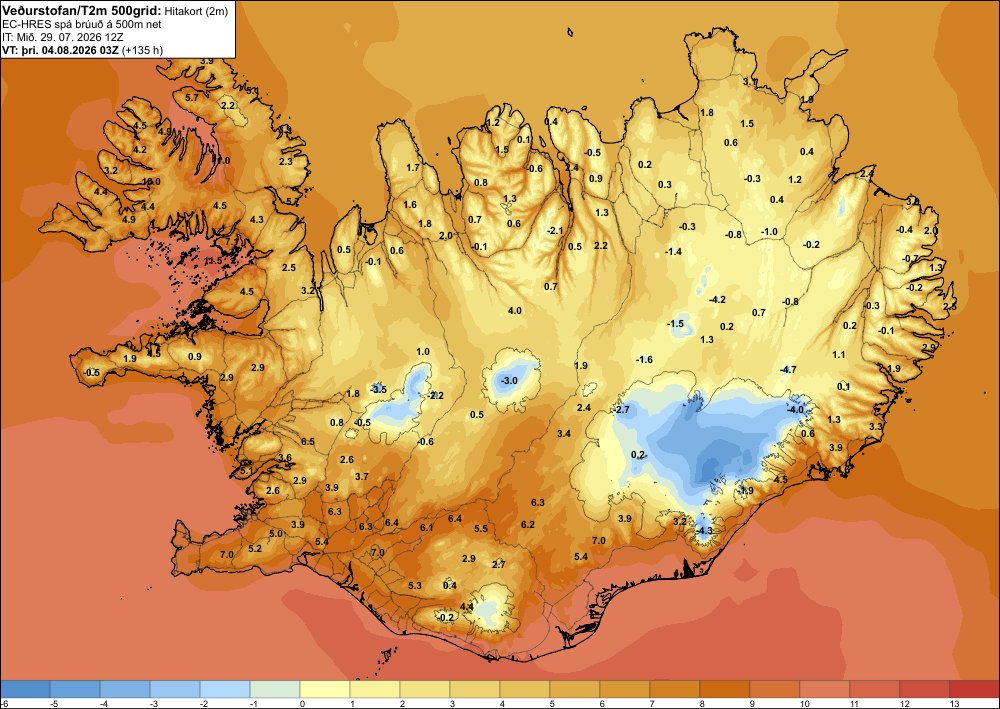The height and width of the screenshot is (709, 1000).
Task: Click the '3.1' value in the northeast
Action: pyautogui.click(x=750, y=82)
